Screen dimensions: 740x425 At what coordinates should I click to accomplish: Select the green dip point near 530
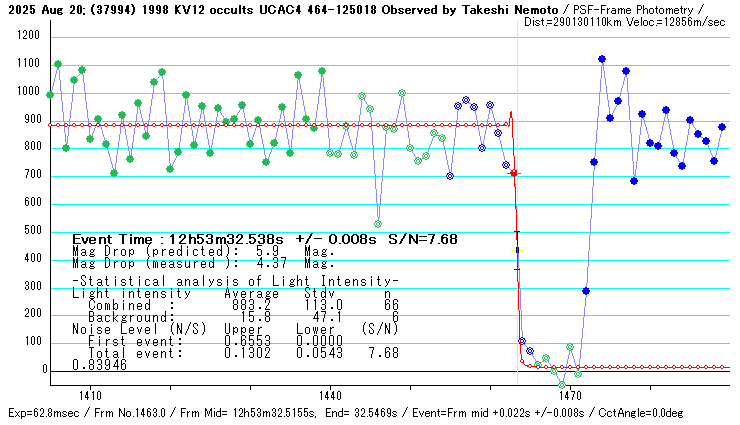point(378,224)
